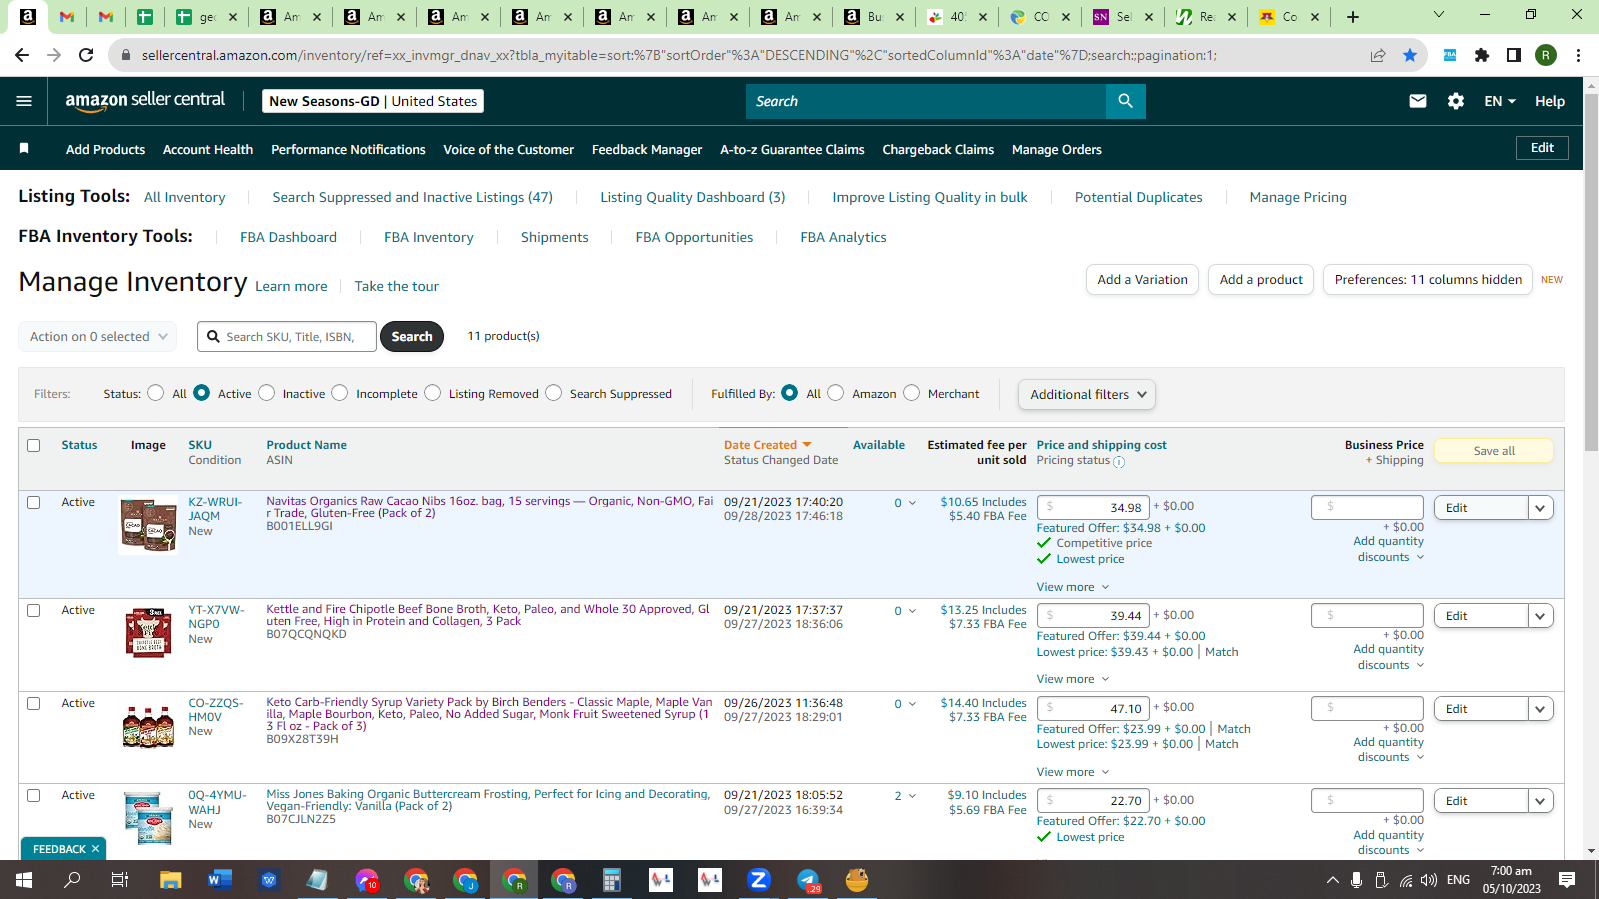This screenshot has height=899, width=1599.
Task: Filter Fulfilled By Amazon
Action: pos(836,393)
